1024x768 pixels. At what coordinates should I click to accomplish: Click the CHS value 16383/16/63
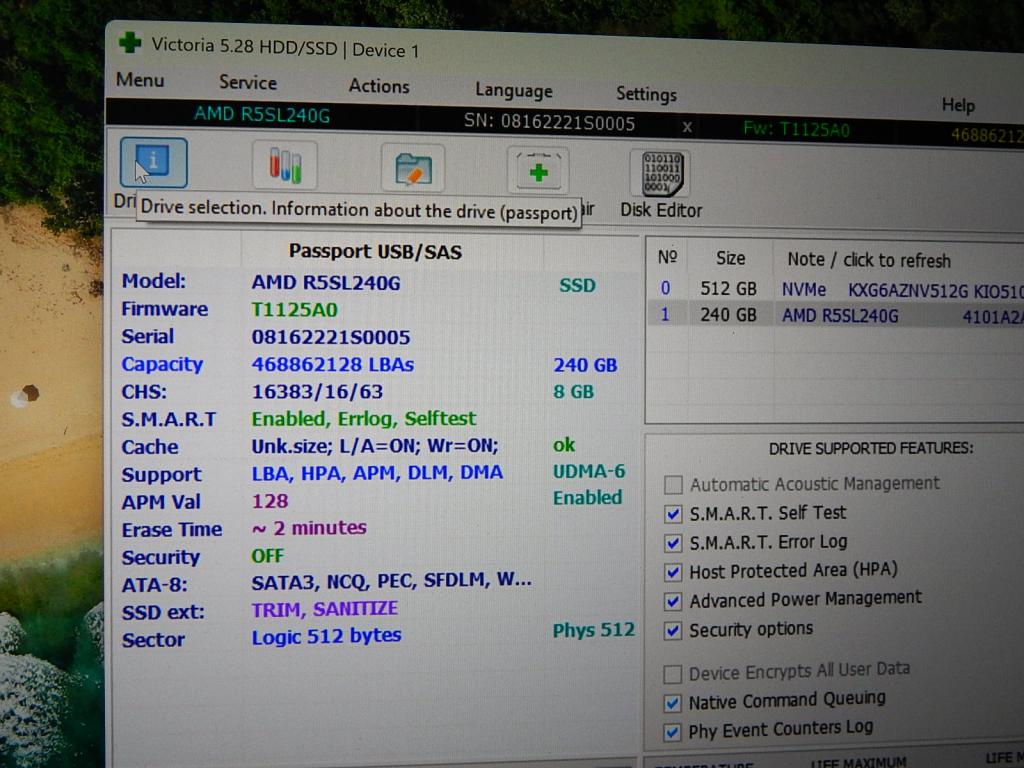[317, 392]
